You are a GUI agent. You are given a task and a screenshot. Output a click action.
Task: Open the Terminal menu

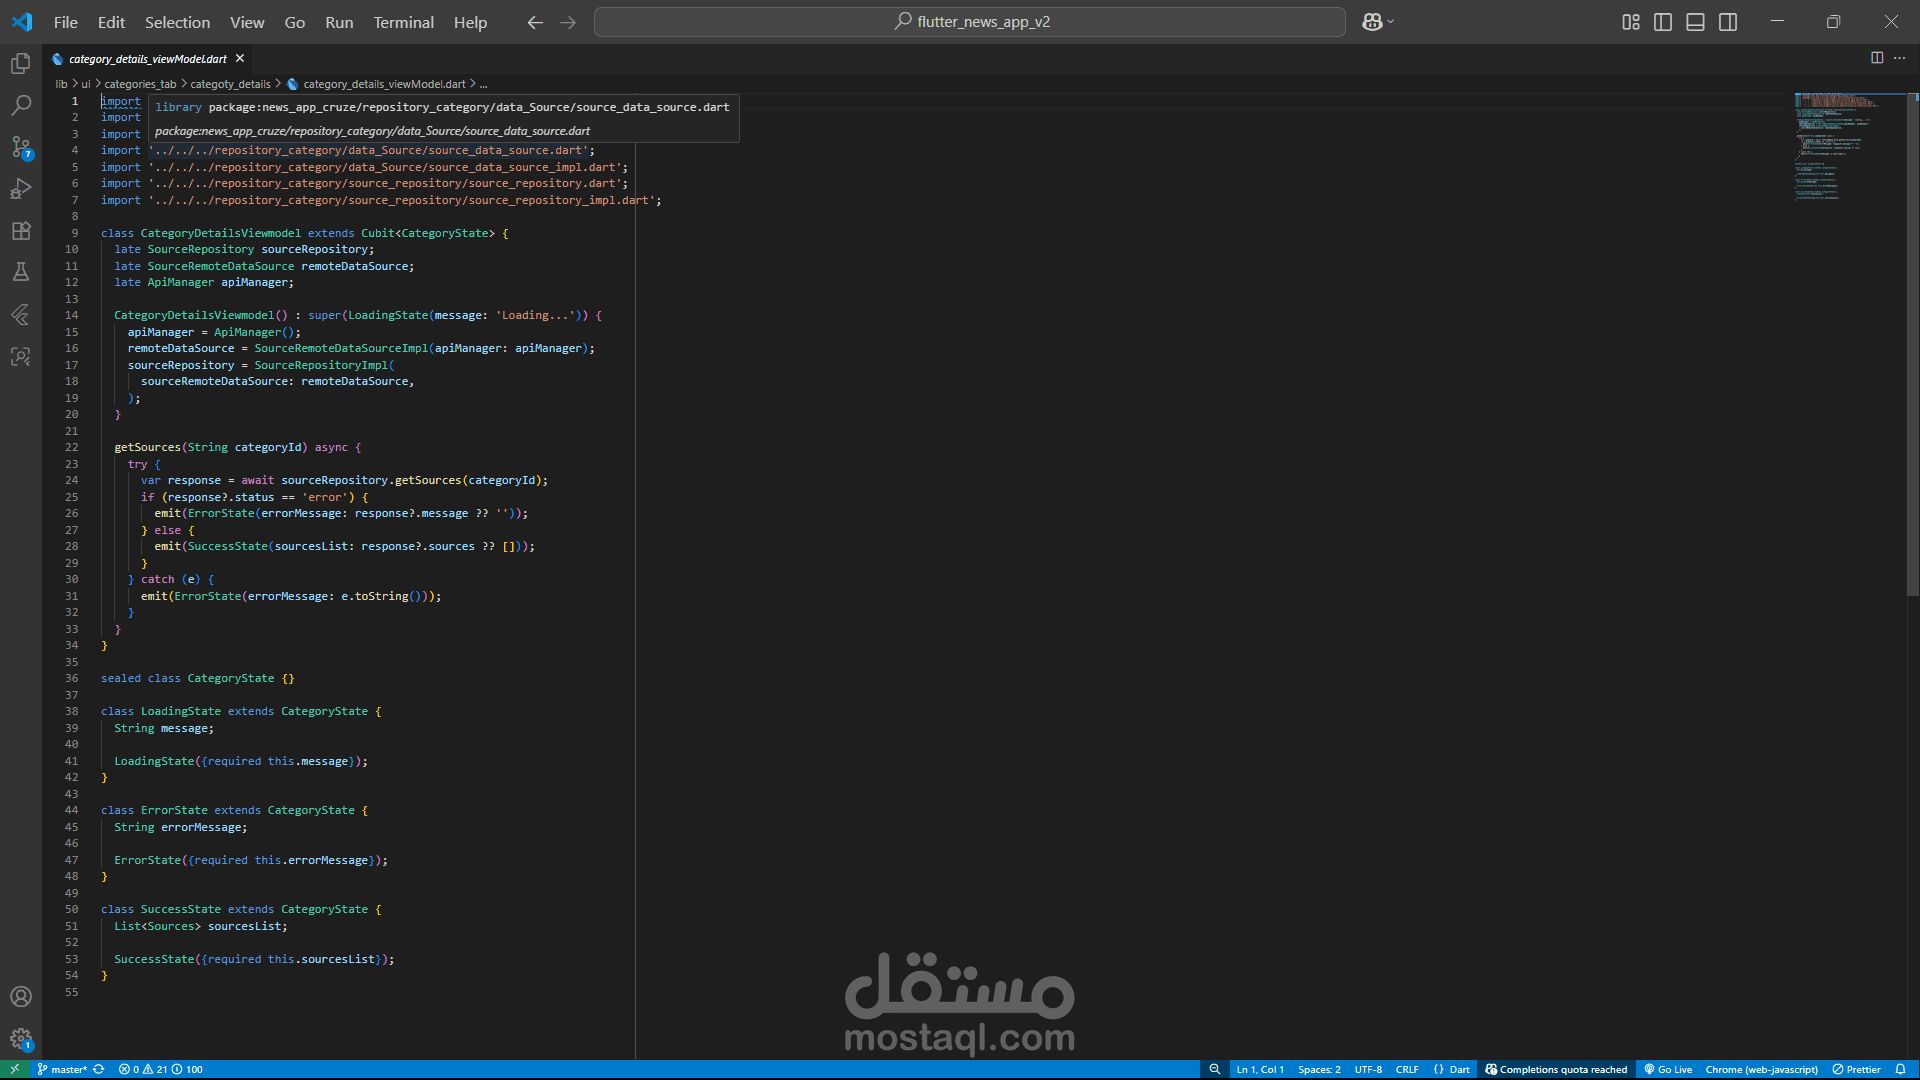pyautogui.click(x=403, y=22)
